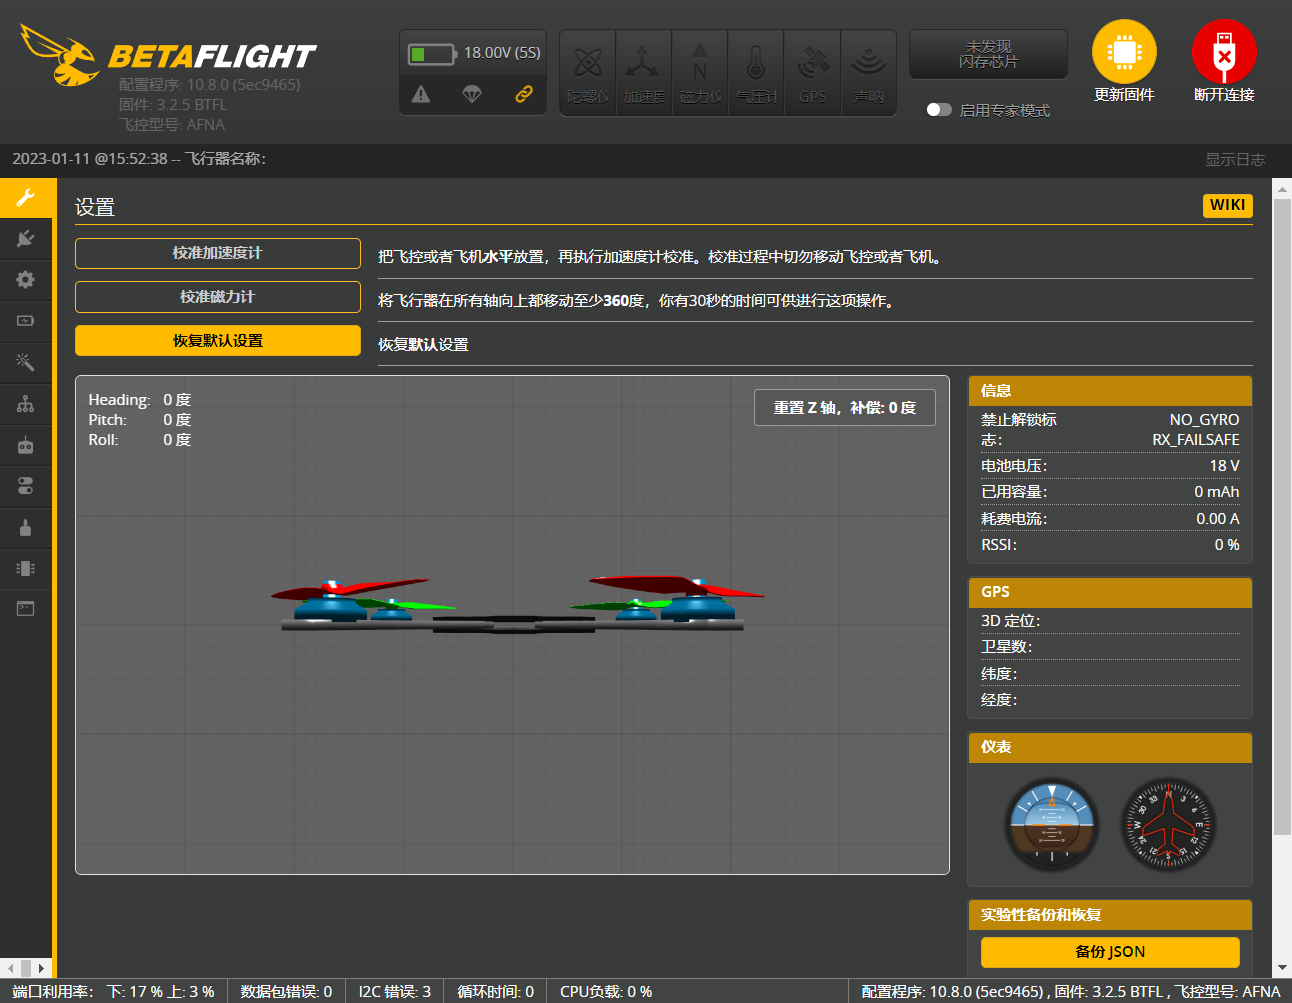Click the 重置 Z 轴 button
1292x1003 pixels.
[844, 408]
